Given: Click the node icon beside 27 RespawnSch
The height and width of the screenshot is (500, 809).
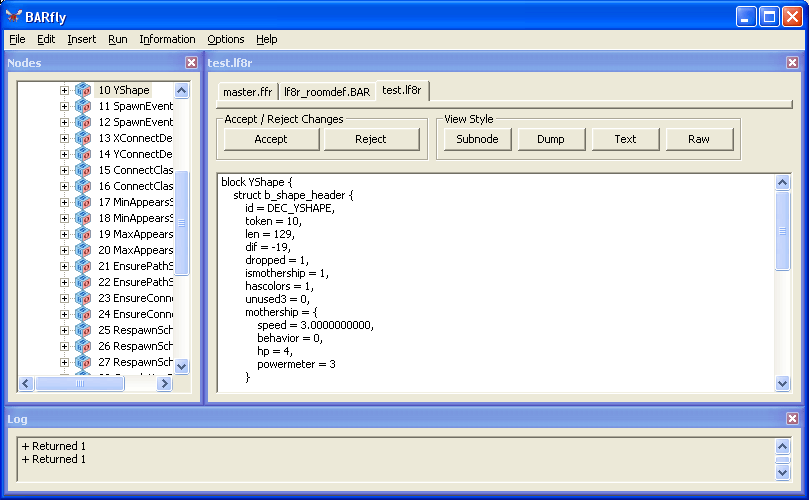Looking at the screenshot, I should (x=83, y=362).
